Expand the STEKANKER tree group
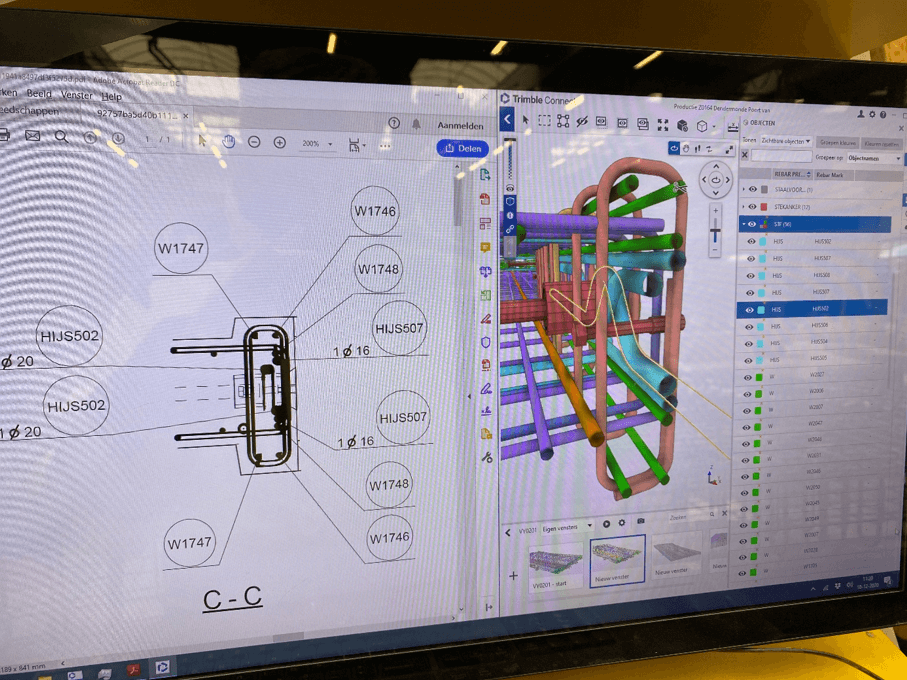The width and height of the screenshot is (907, 680). (743, 206)
